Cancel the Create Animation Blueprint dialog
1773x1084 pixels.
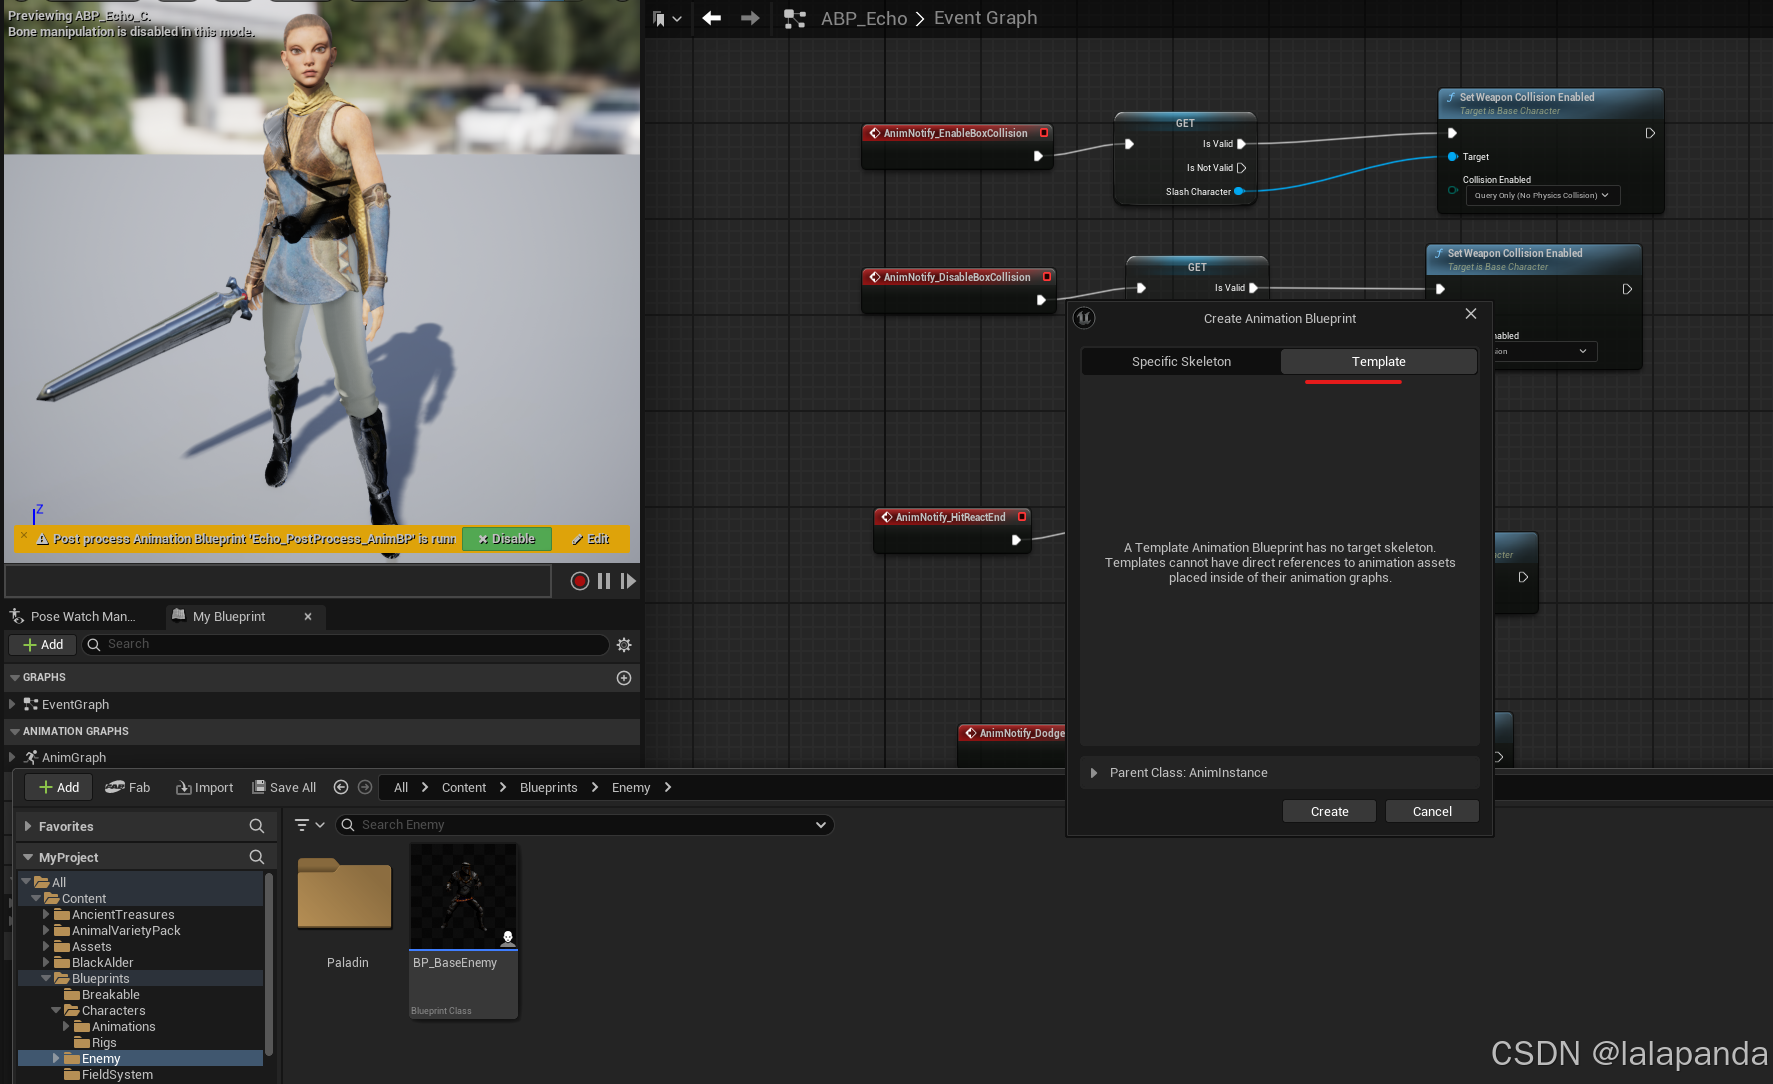point(1432,812)
